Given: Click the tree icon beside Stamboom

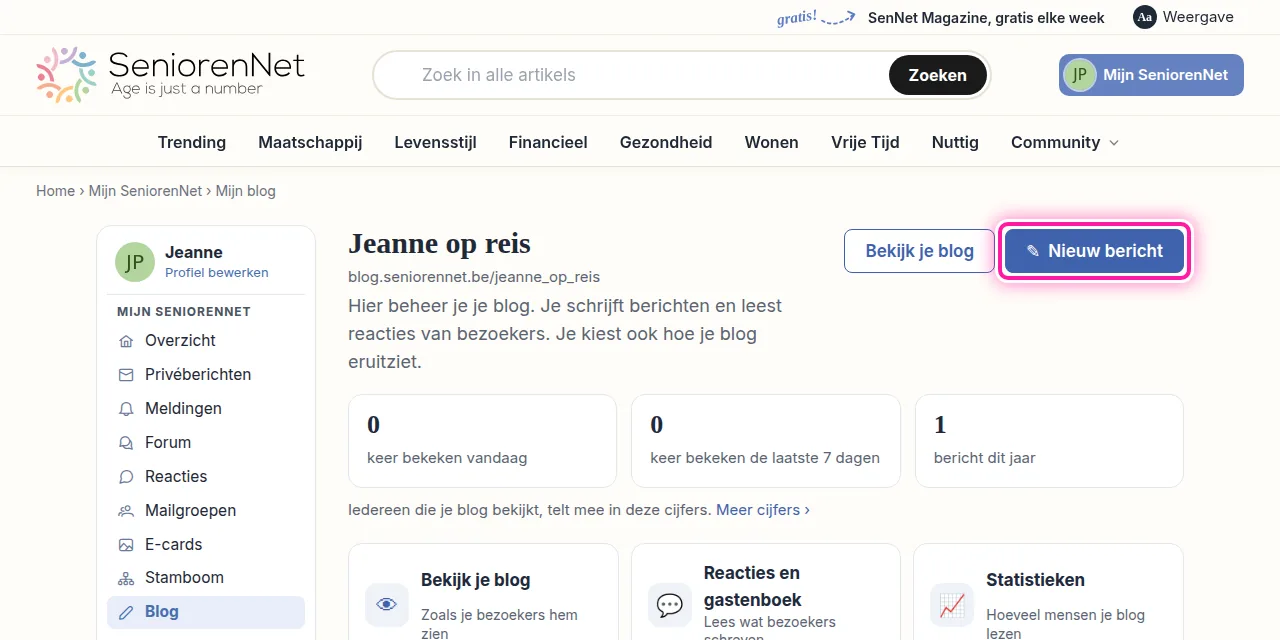Looking at the screenshot, I should click(126, 578).
